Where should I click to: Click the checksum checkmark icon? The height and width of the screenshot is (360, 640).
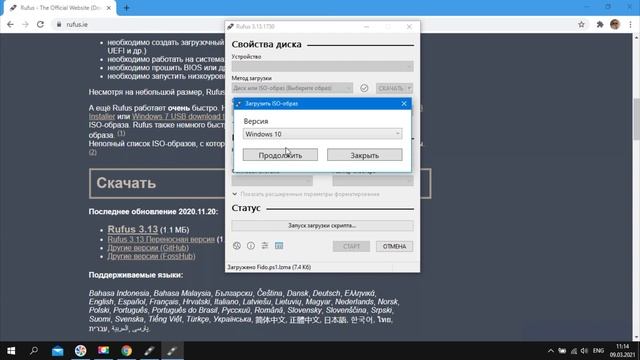point(364,88)
